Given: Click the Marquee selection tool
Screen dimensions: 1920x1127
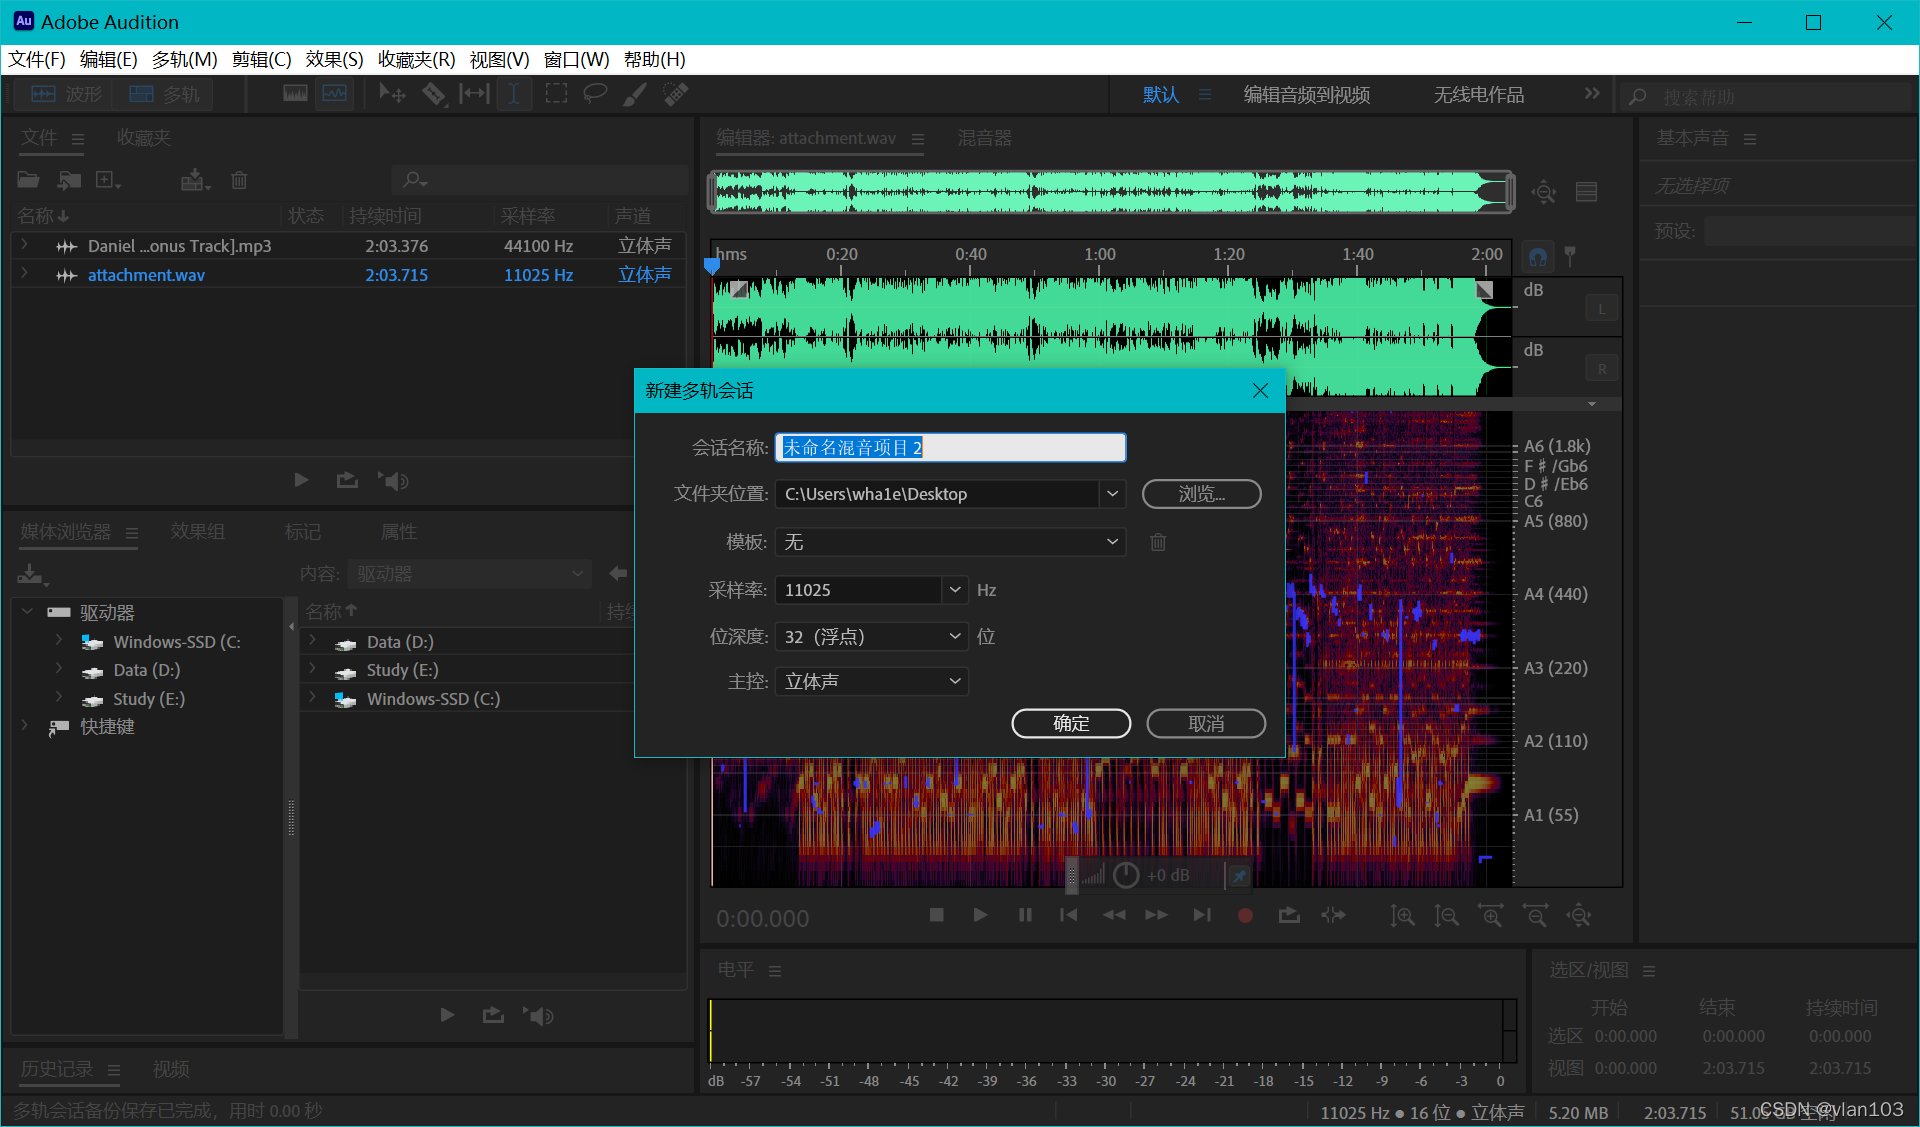Looking at the screenshot, I should click(556, 94).
